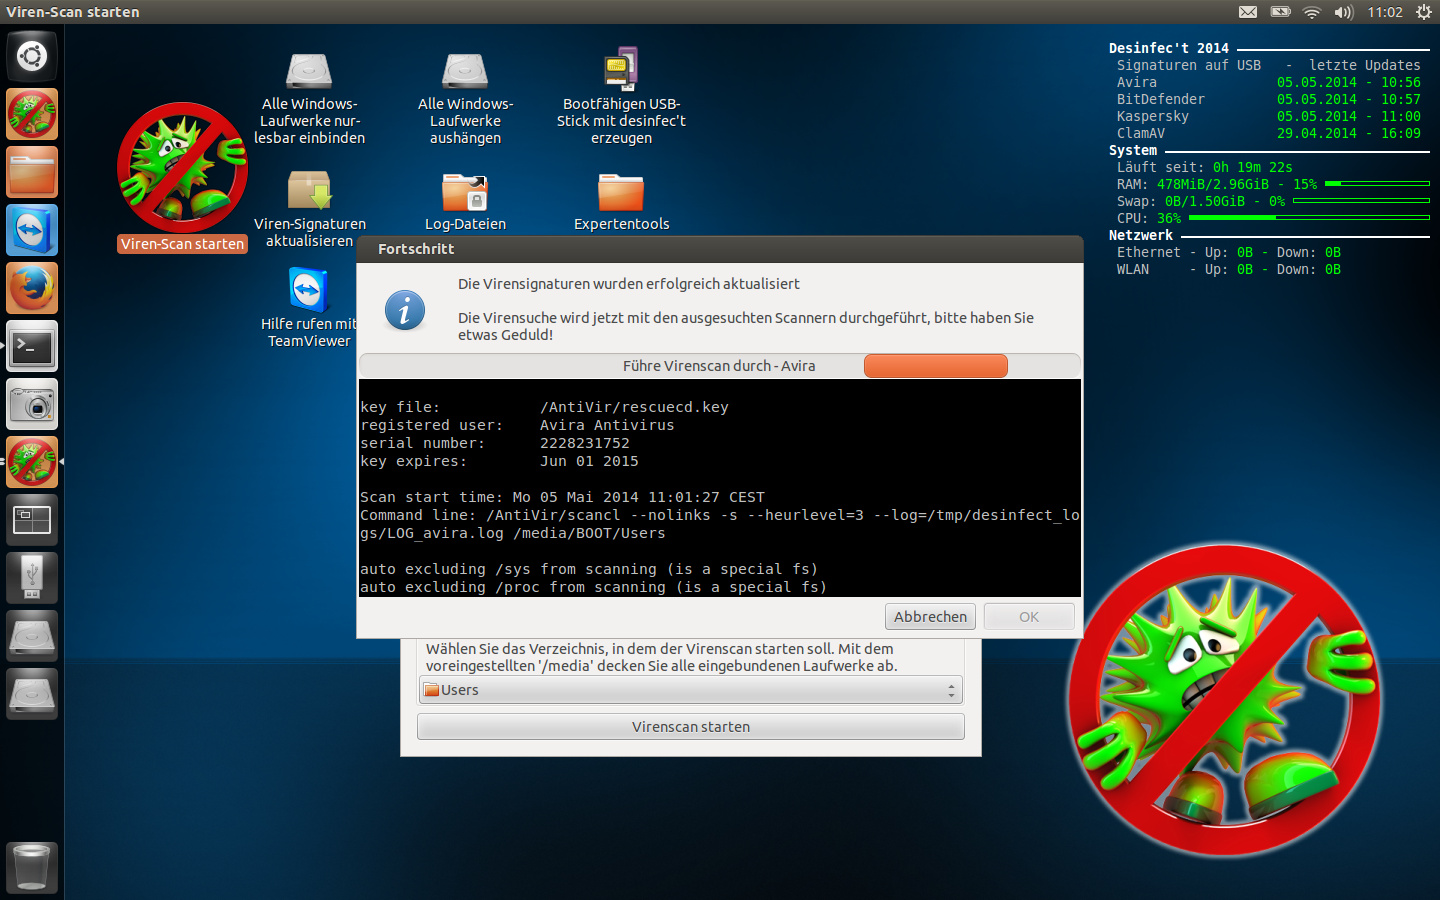The height and width of the screenshot is (900, 1440).
Task: Select the USB stick icon in launcher
Action: tap(32, 578)
